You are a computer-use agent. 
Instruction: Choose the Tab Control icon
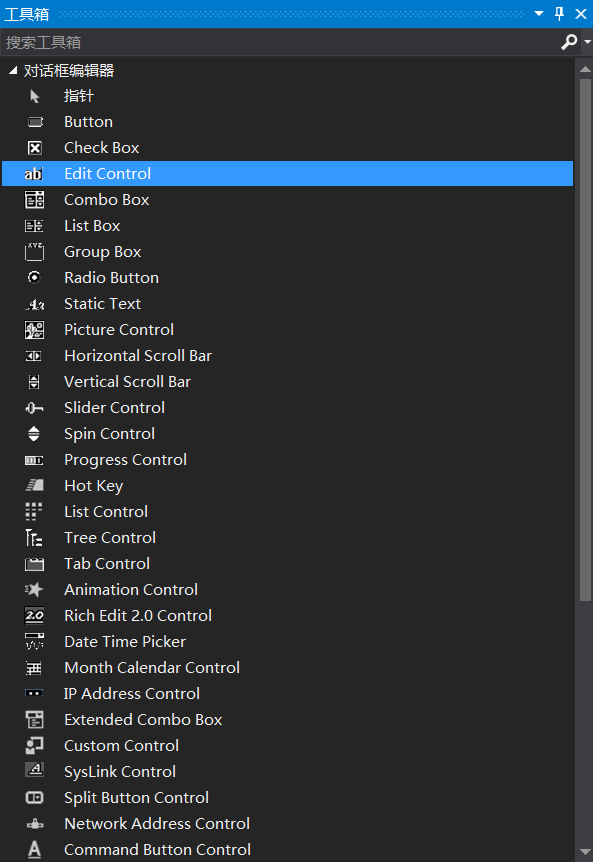(x=35, y=564)
